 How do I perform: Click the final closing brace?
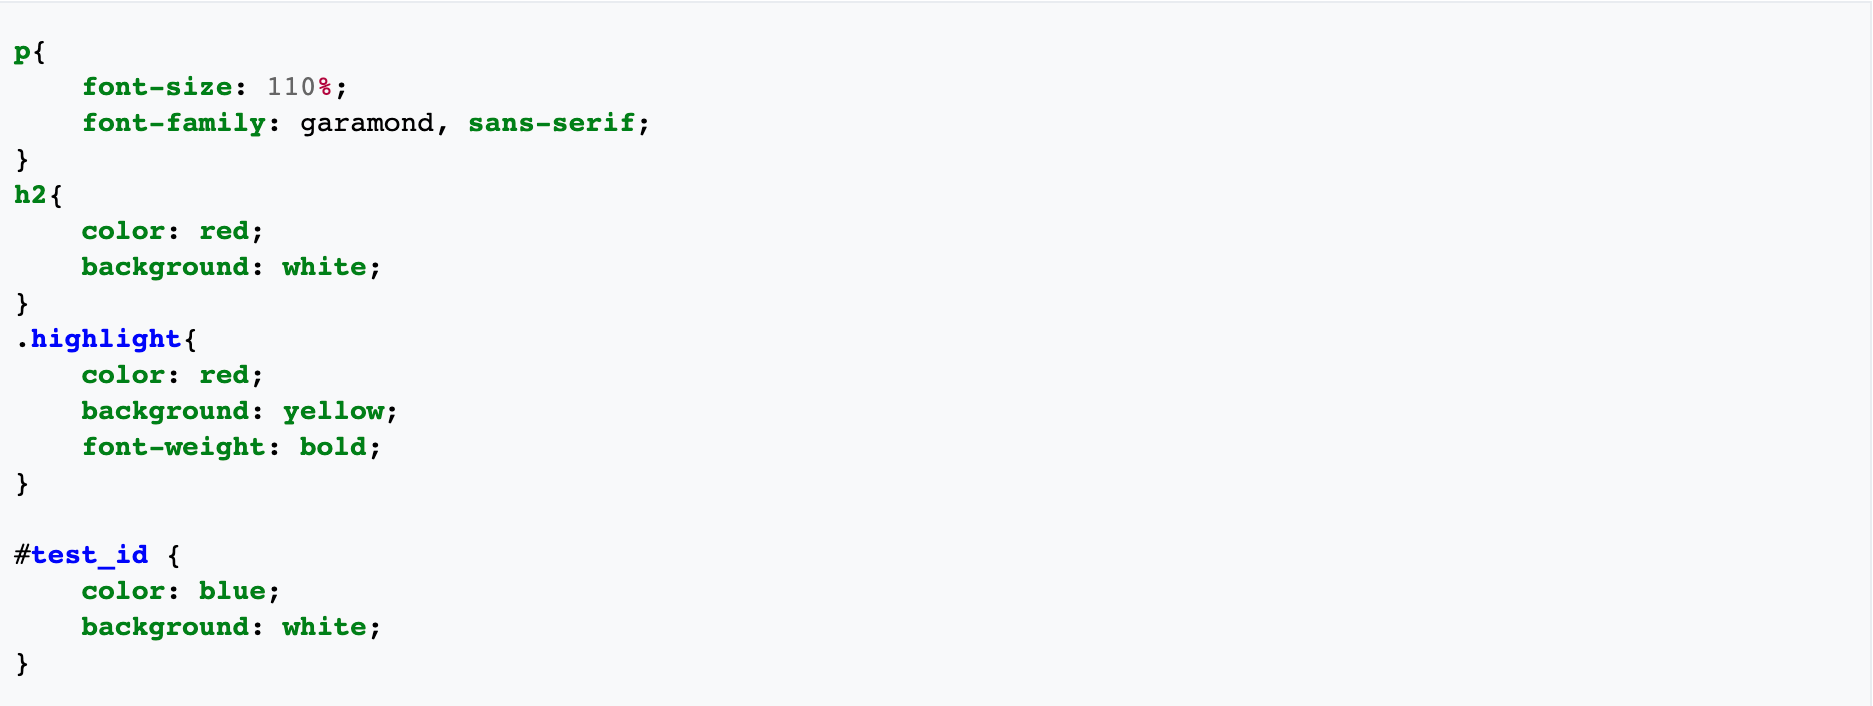(22, 664)
